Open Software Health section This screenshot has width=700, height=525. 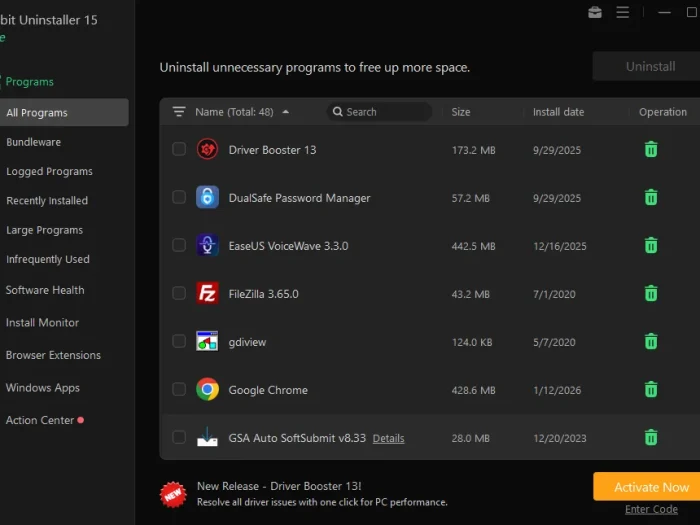click(45, 290)
